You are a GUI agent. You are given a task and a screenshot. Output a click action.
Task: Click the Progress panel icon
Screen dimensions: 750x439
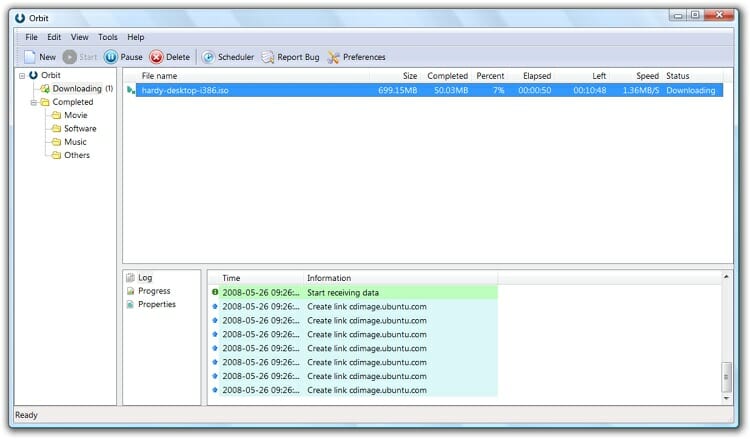(130, 291)
